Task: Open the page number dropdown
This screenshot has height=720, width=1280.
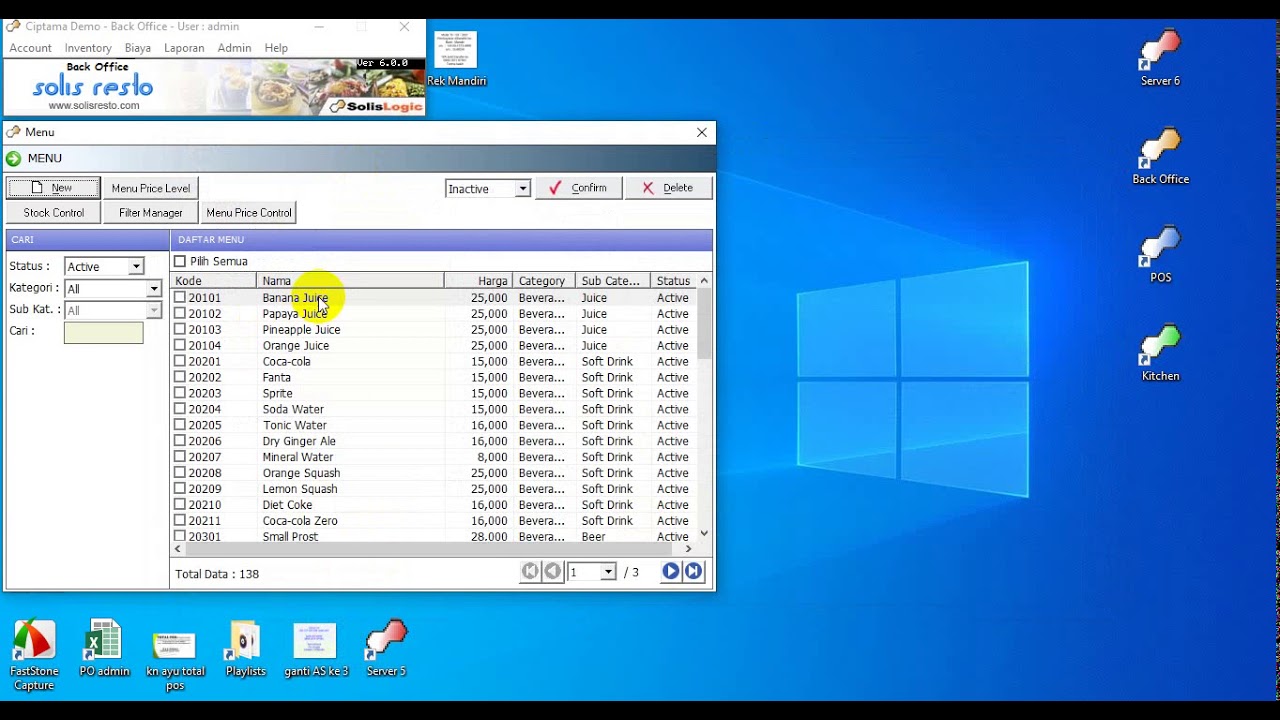Action: click(x=607, y=572)
